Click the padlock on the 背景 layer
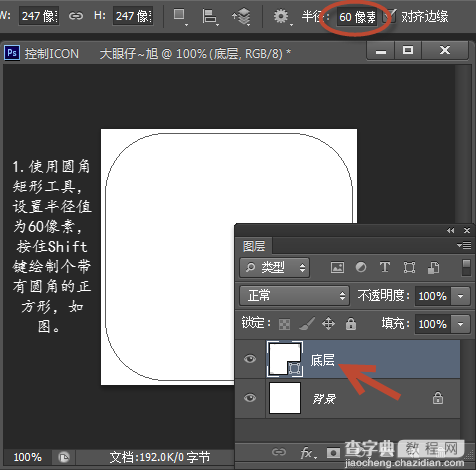The width and height of the screenshot is (476, 470). [x=438, y=398]
